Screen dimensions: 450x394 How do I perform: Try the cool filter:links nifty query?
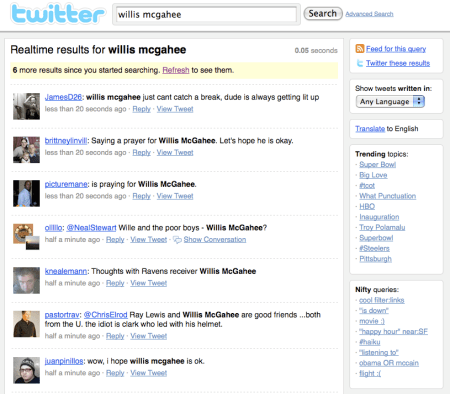point(382,300)
